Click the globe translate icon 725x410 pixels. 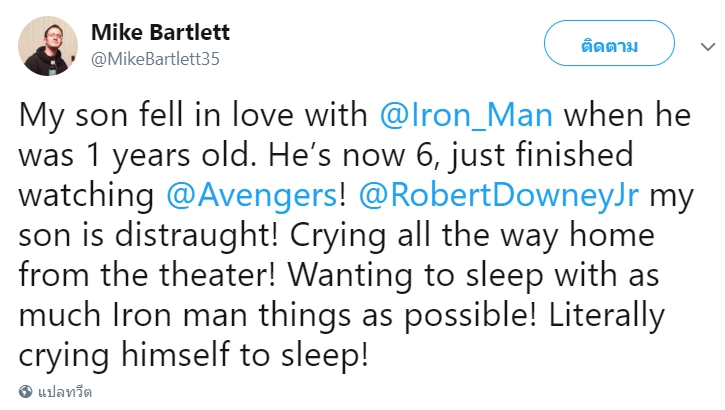[25, 392]
